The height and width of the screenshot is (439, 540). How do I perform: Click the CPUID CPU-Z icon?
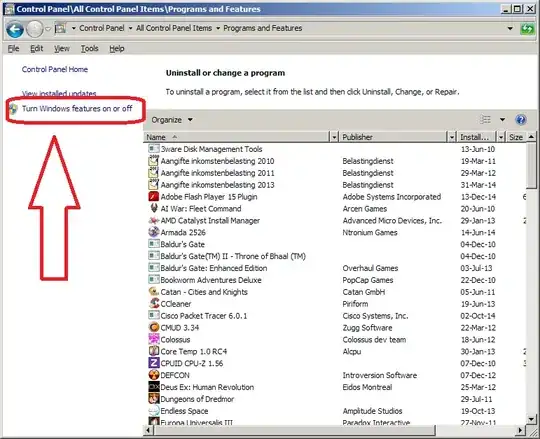coord(154,363)
